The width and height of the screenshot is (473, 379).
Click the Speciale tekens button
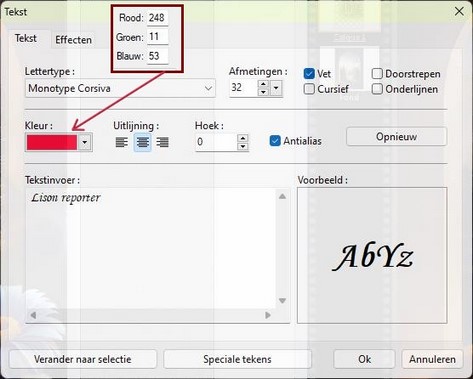(237, 359)
